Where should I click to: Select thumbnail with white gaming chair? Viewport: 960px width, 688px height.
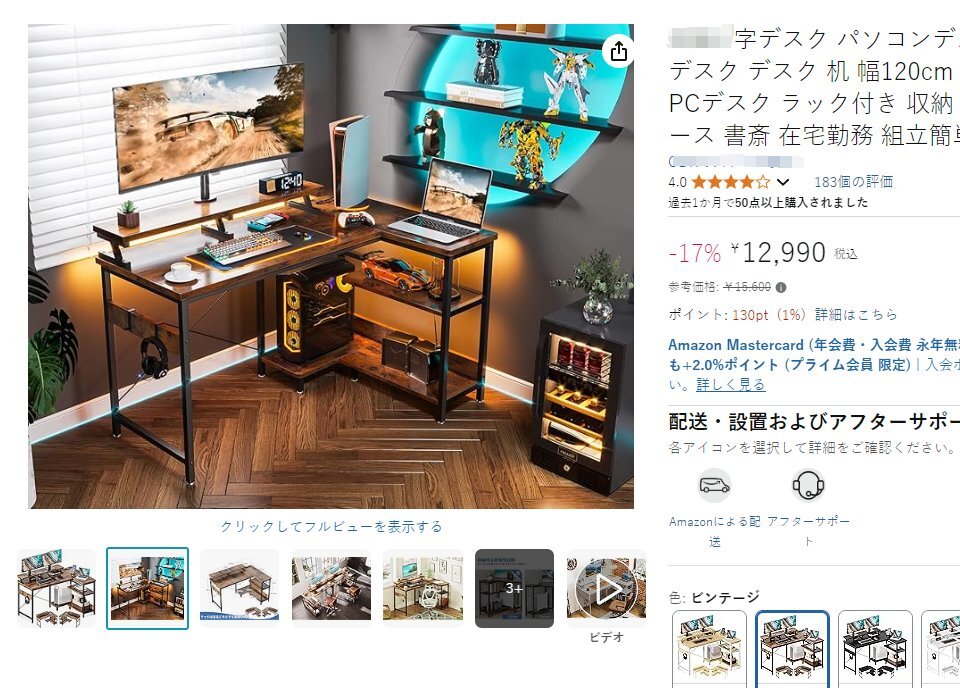coord(423,588)
